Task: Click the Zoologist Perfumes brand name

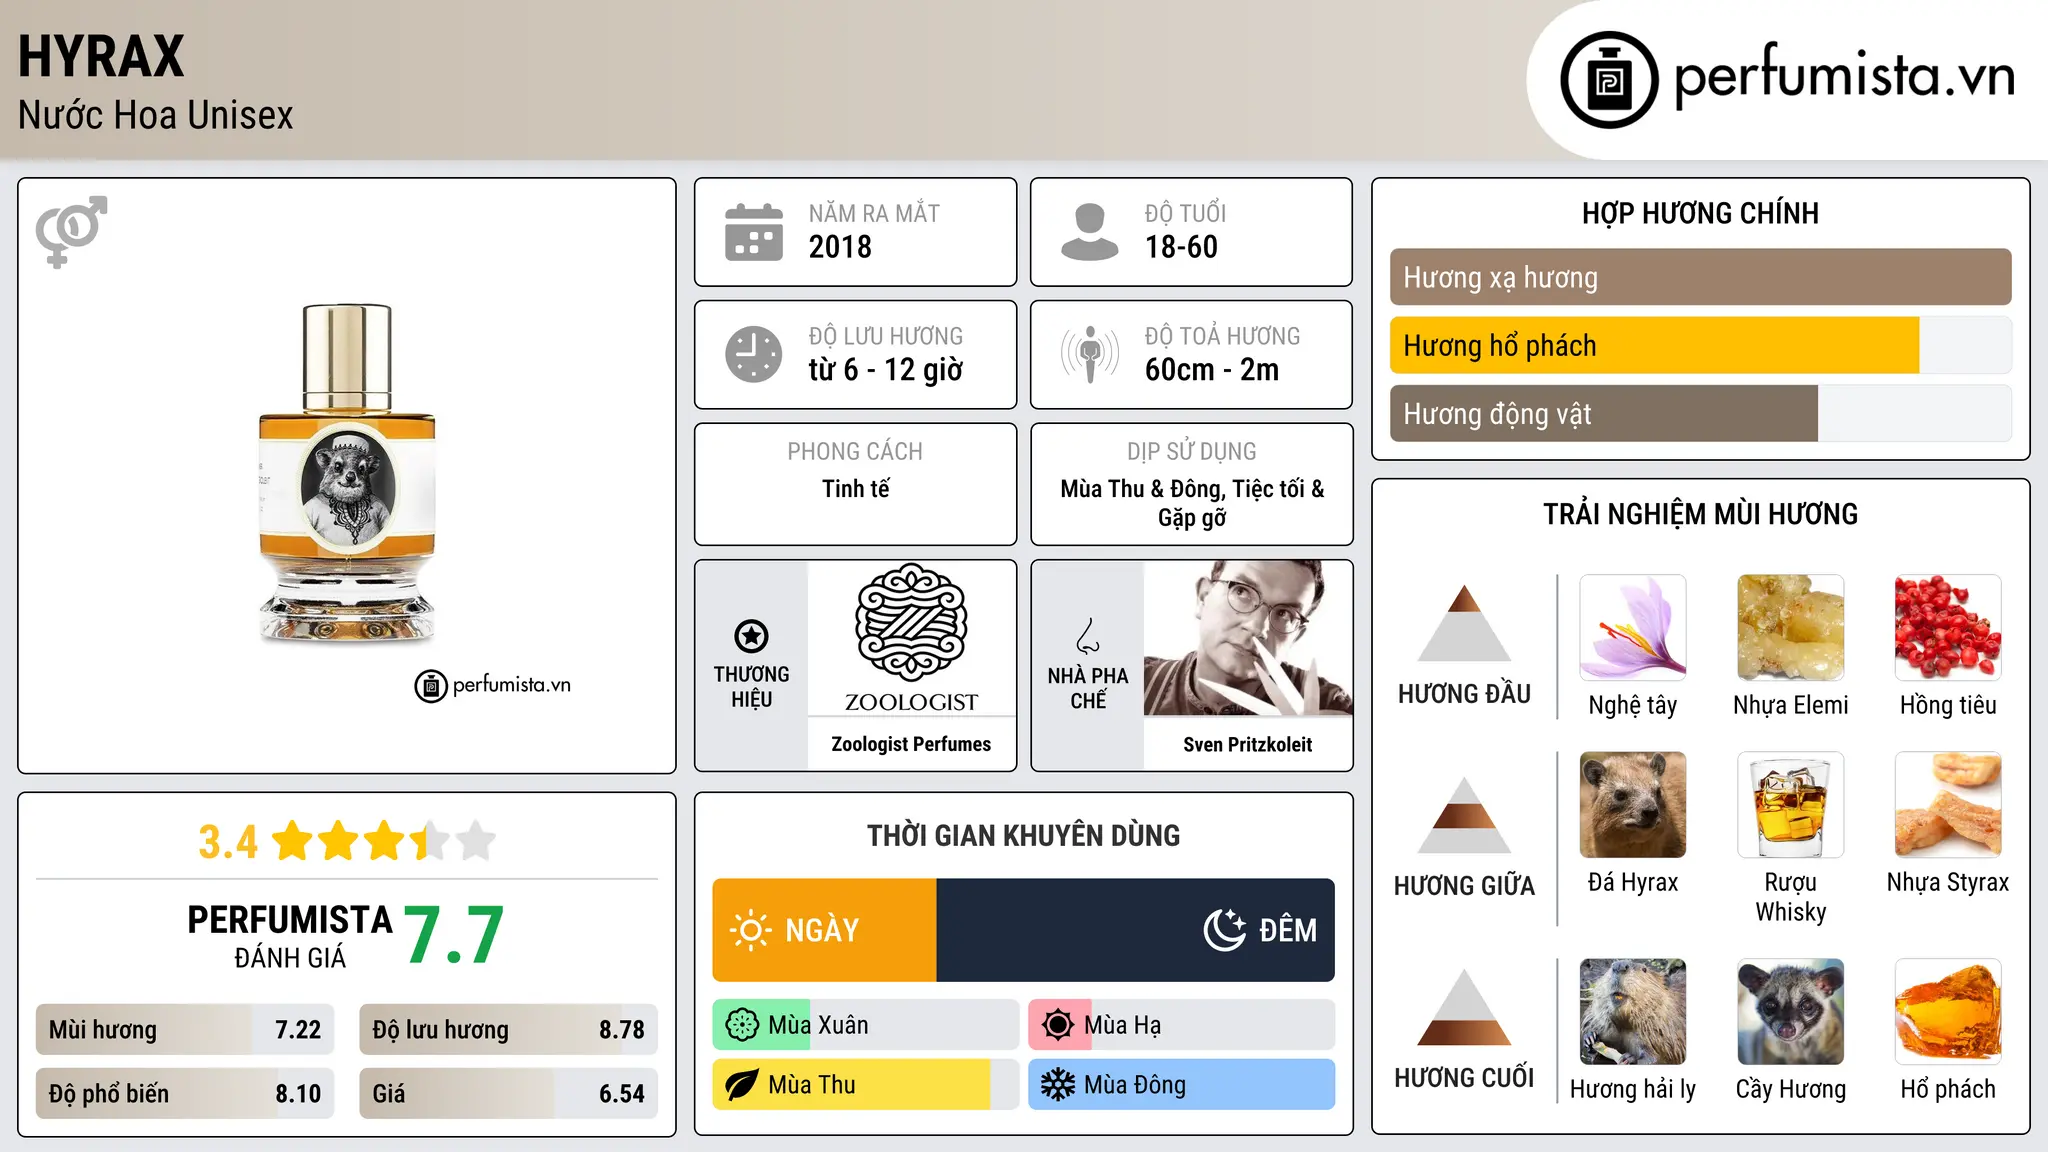Action: 911,744
